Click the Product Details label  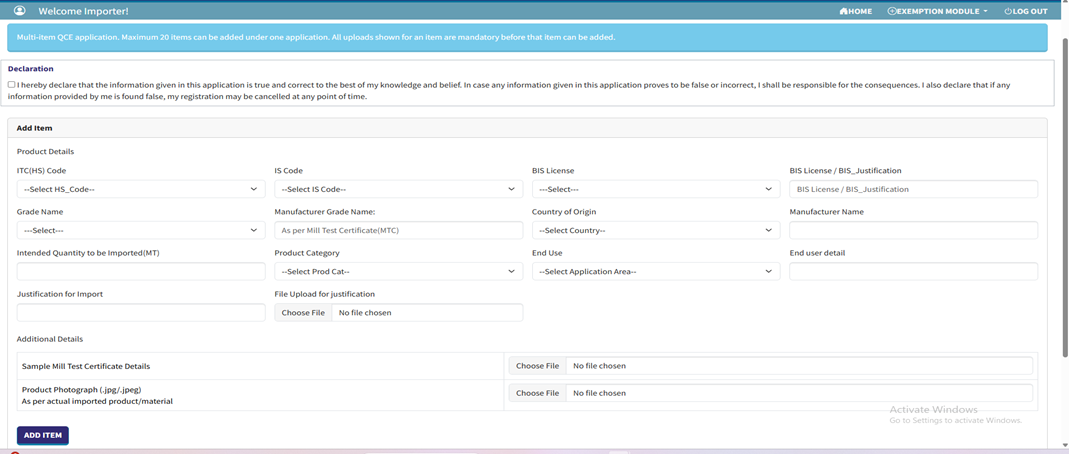[46, 151]
